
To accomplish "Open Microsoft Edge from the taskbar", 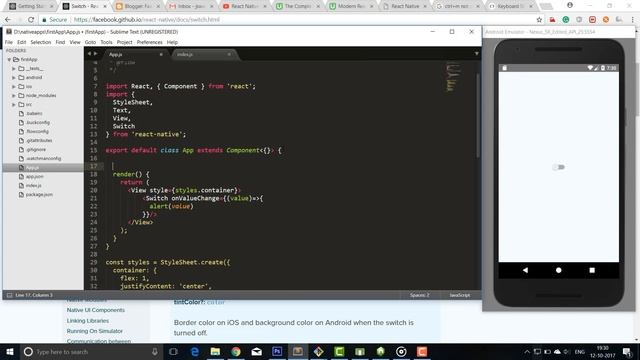I will 195,352.
